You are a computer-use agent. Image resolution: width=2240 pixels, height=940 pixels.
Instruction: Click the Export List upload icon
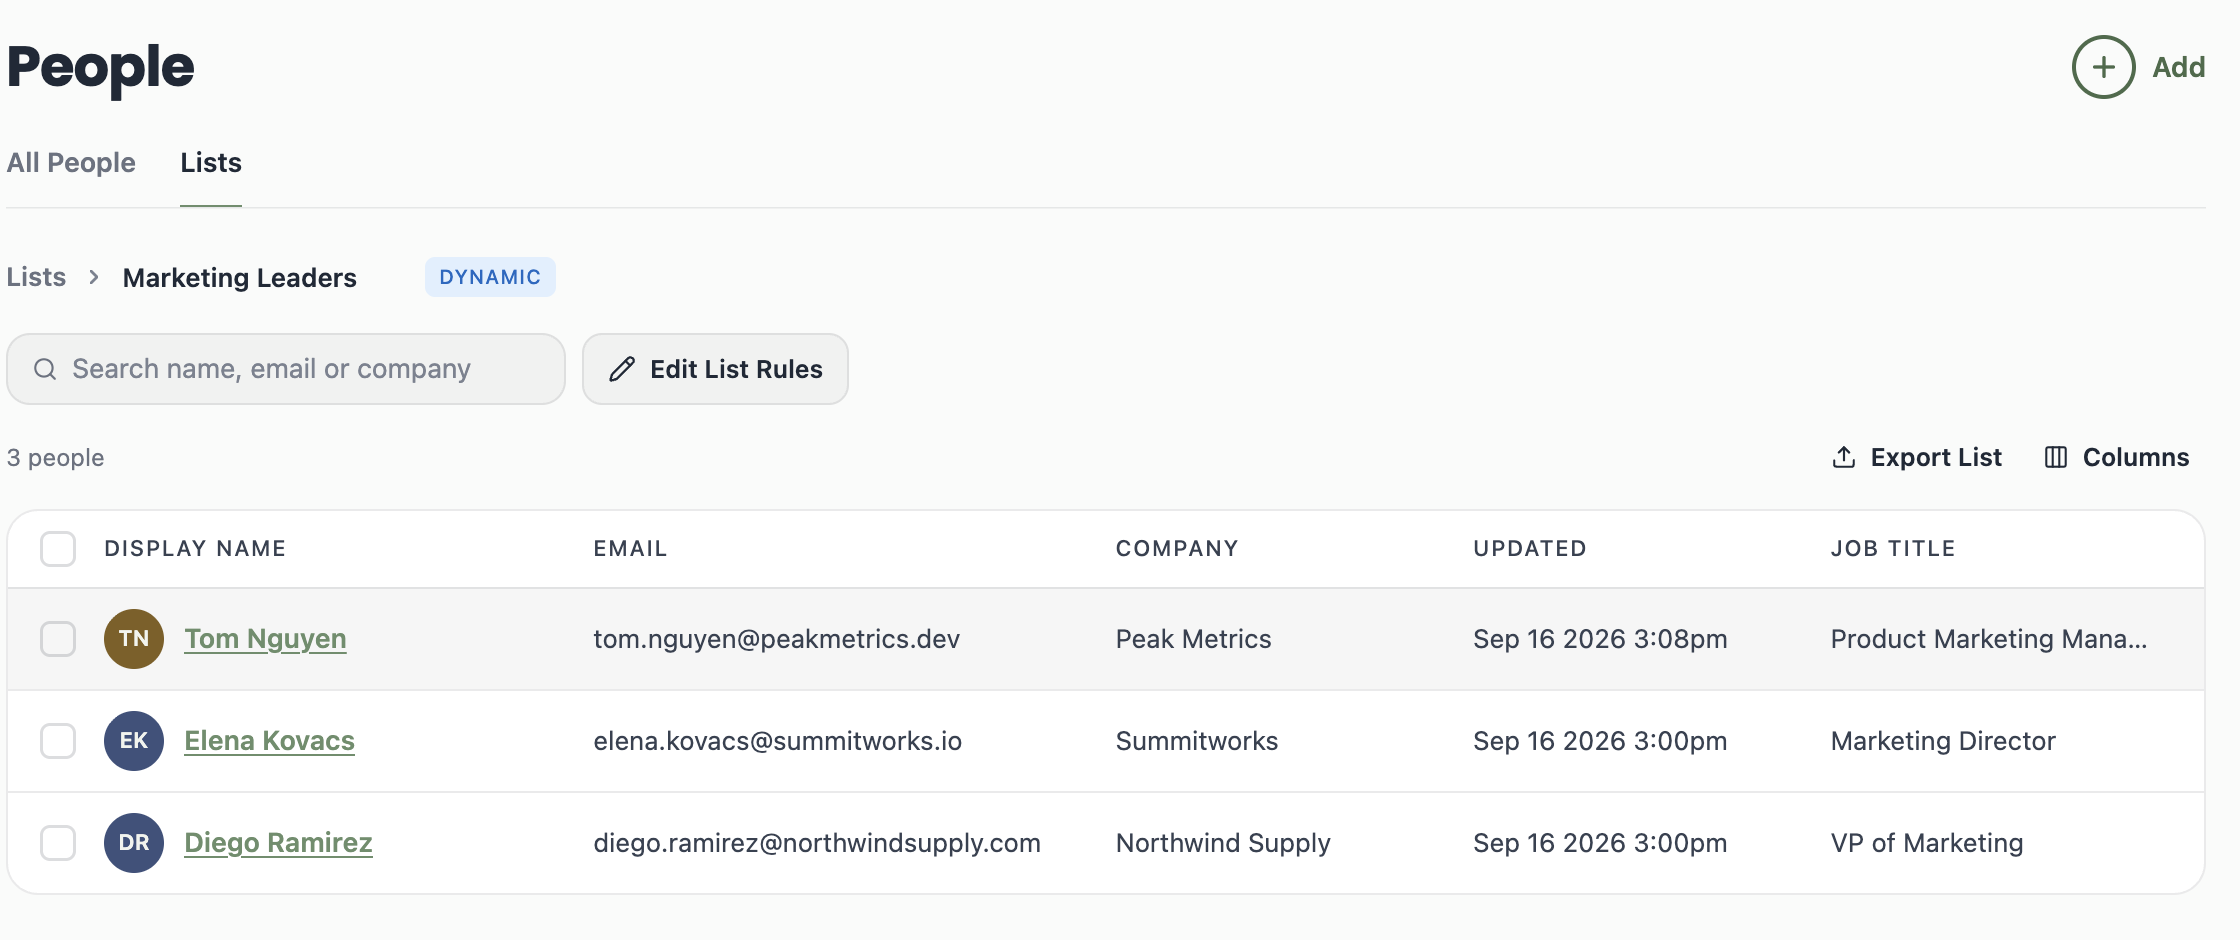pos(1844,457)
